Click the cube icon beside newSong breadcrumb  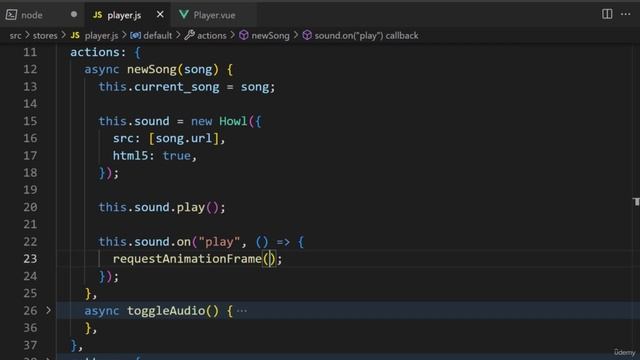244,36
